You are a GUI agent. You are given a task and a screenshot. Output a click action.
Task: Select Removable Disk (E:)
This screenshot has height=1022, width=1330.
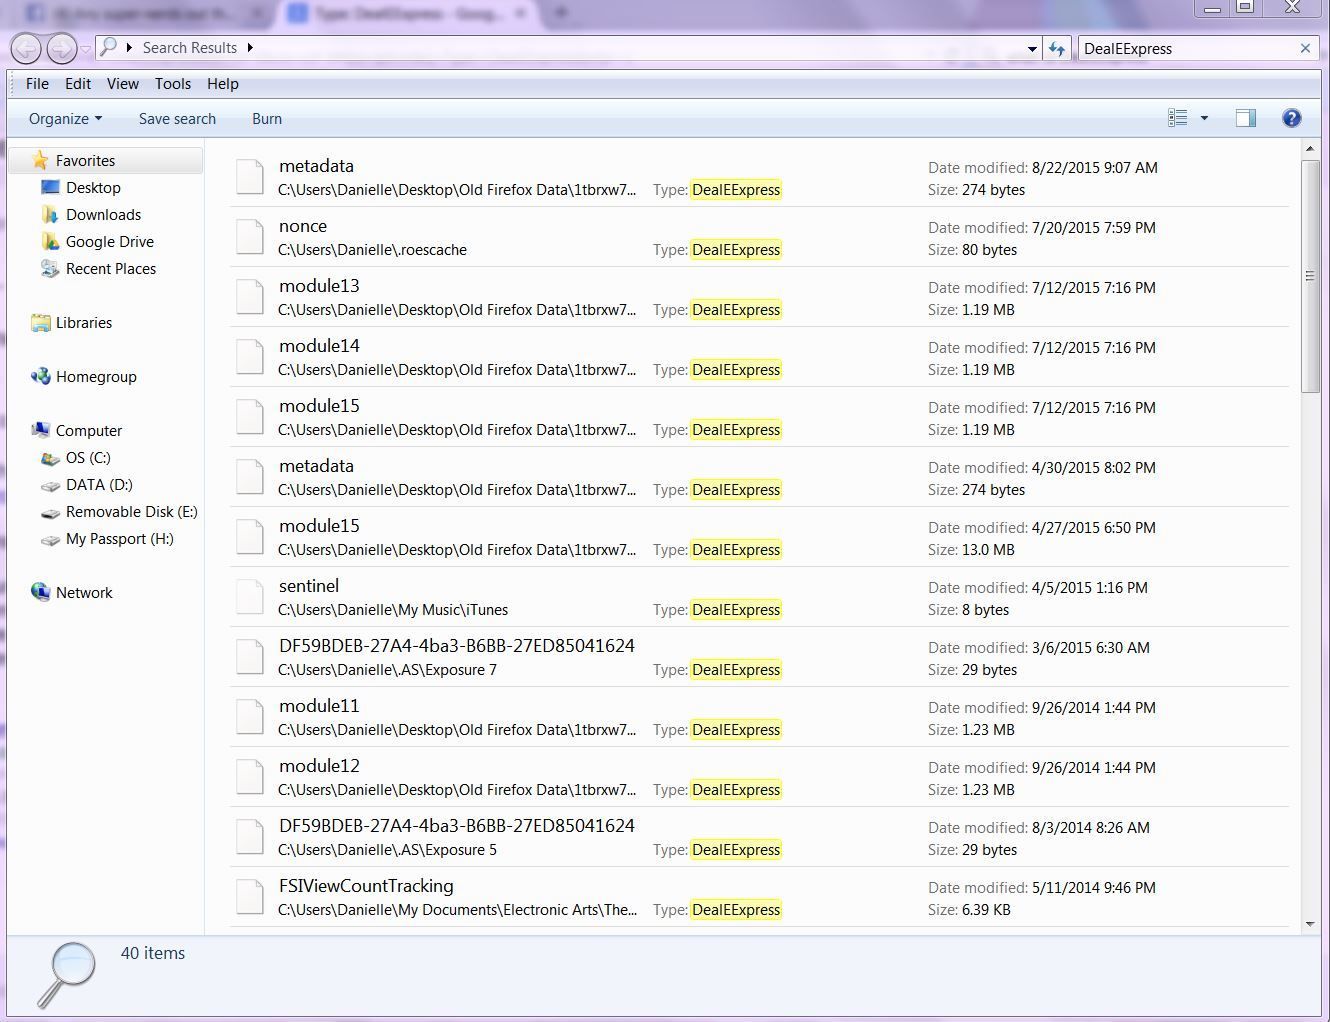coord(132,511)
